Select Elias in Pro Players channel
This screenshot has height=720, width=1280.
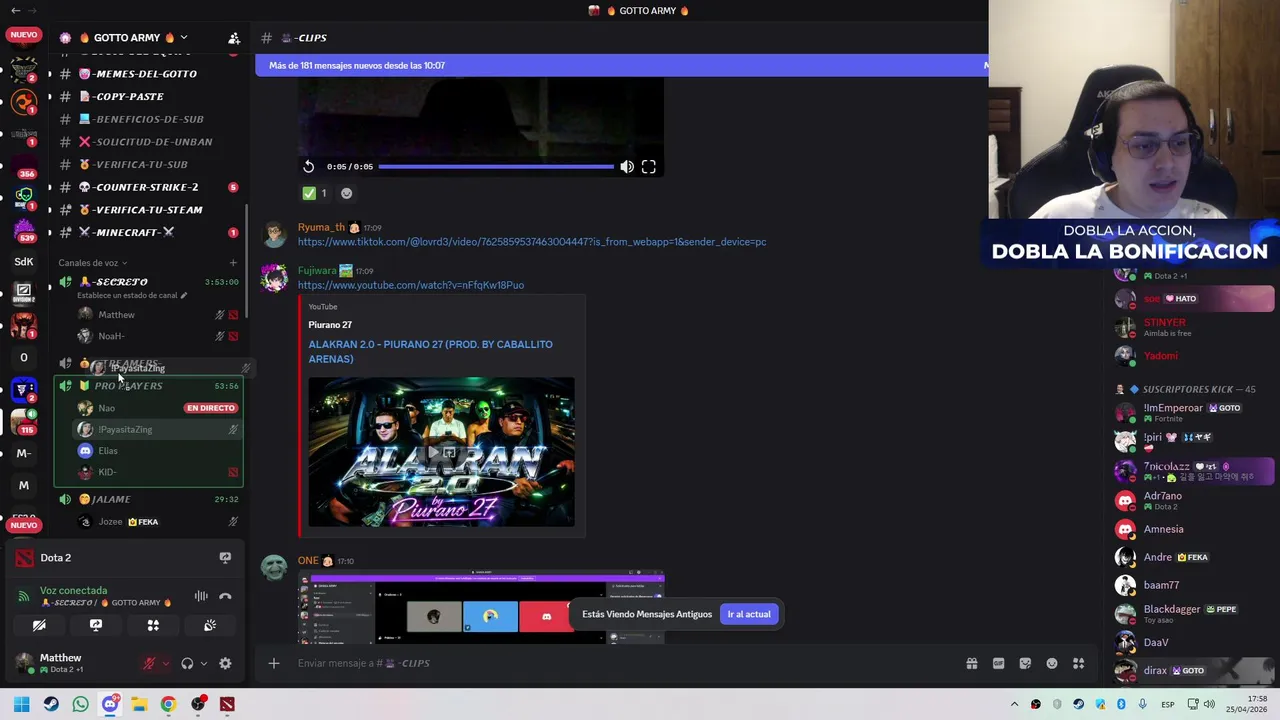pyautogui.click(x=107, y=451)
